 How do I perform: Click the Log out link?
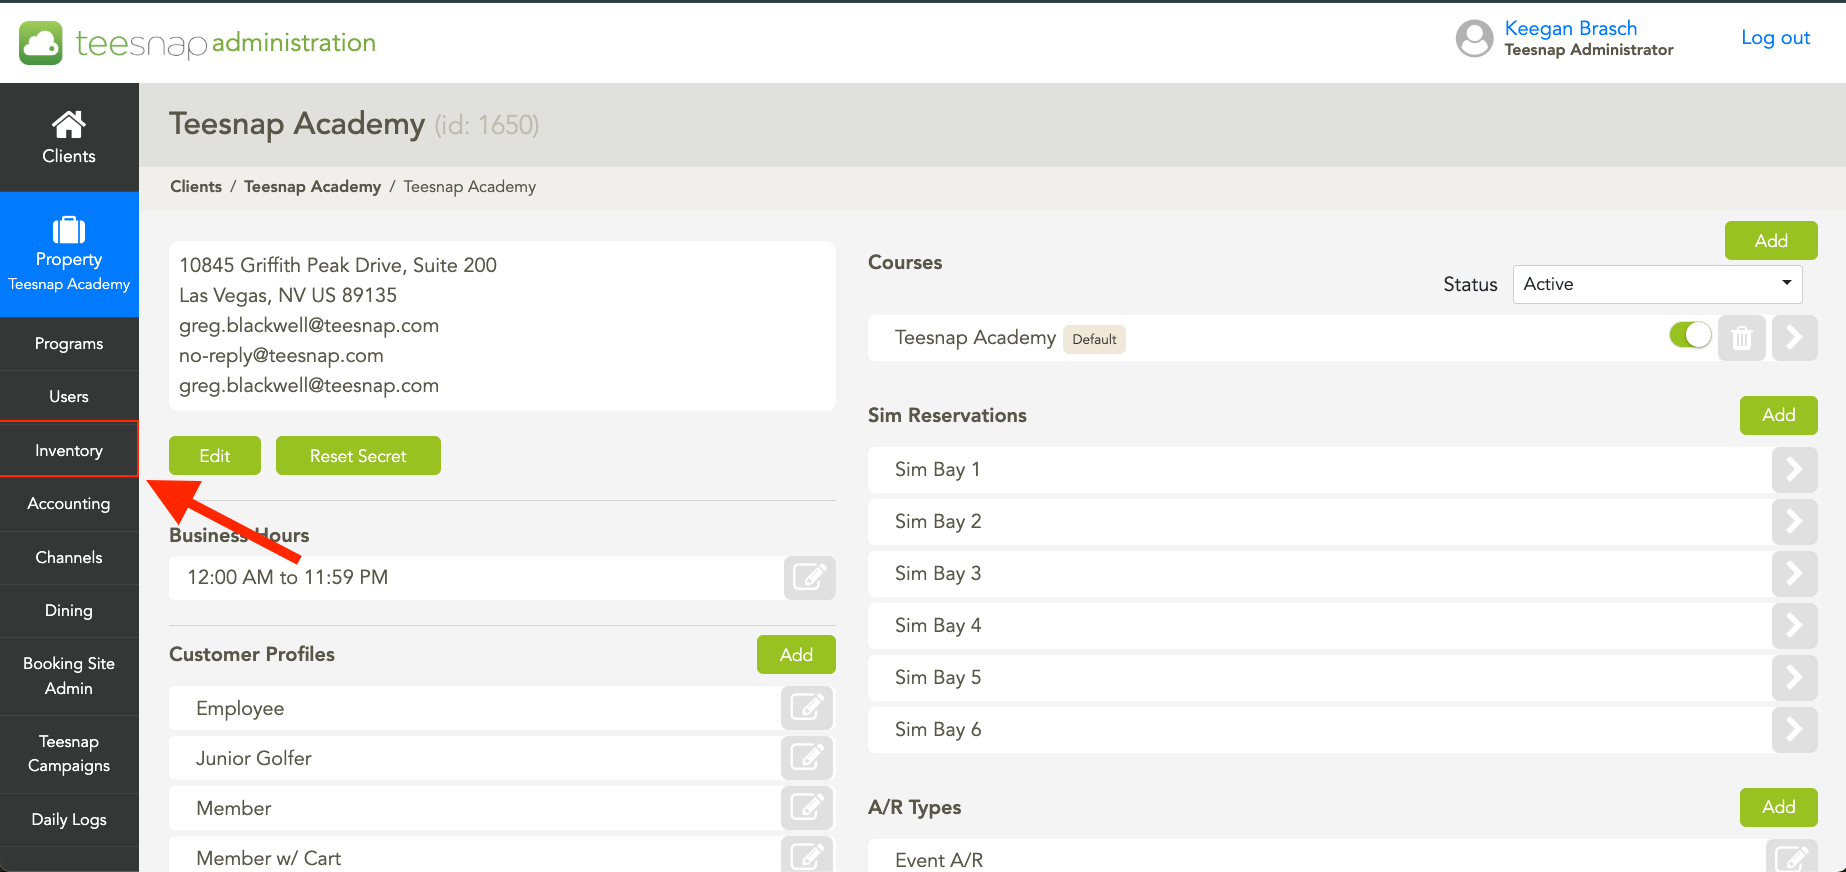coord(1776,38)
